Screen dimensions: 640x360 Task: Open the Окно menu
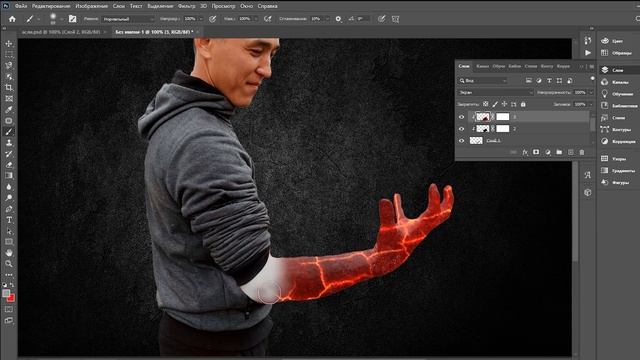coord(247,6)
